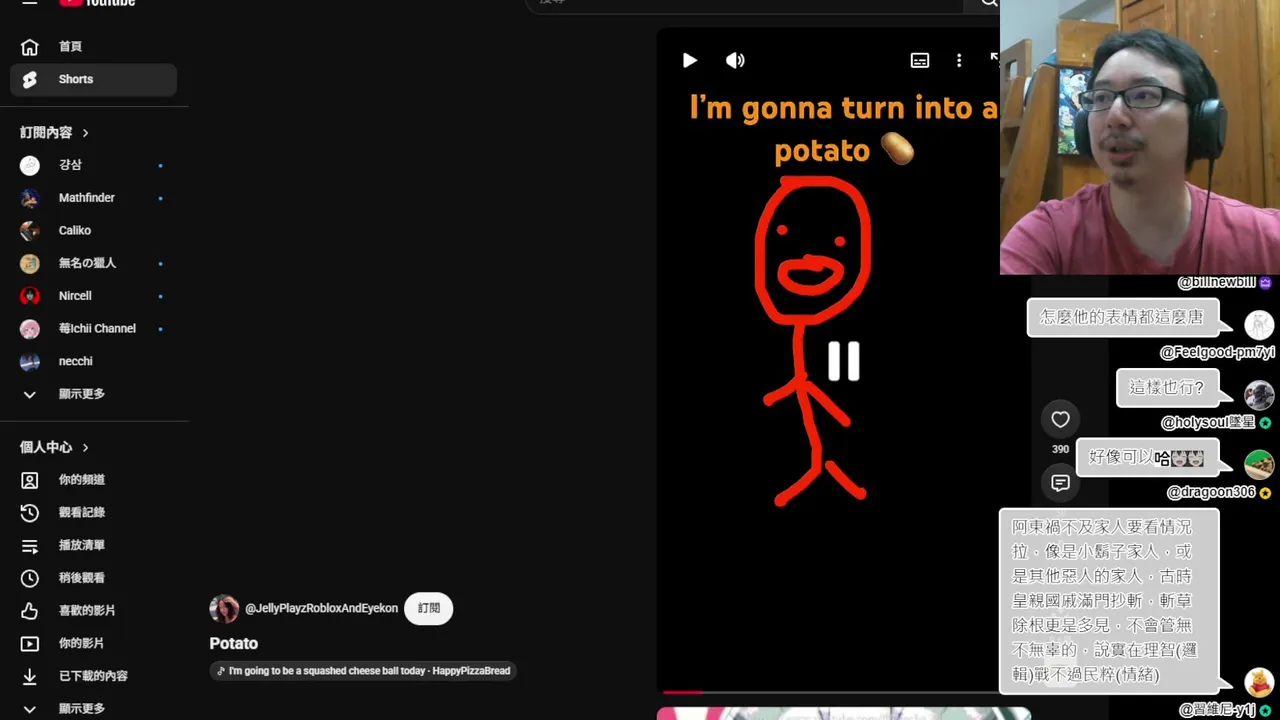Open the Shorts section in the sidebar
1280x720 pixels.
click(x=93, y=79)
